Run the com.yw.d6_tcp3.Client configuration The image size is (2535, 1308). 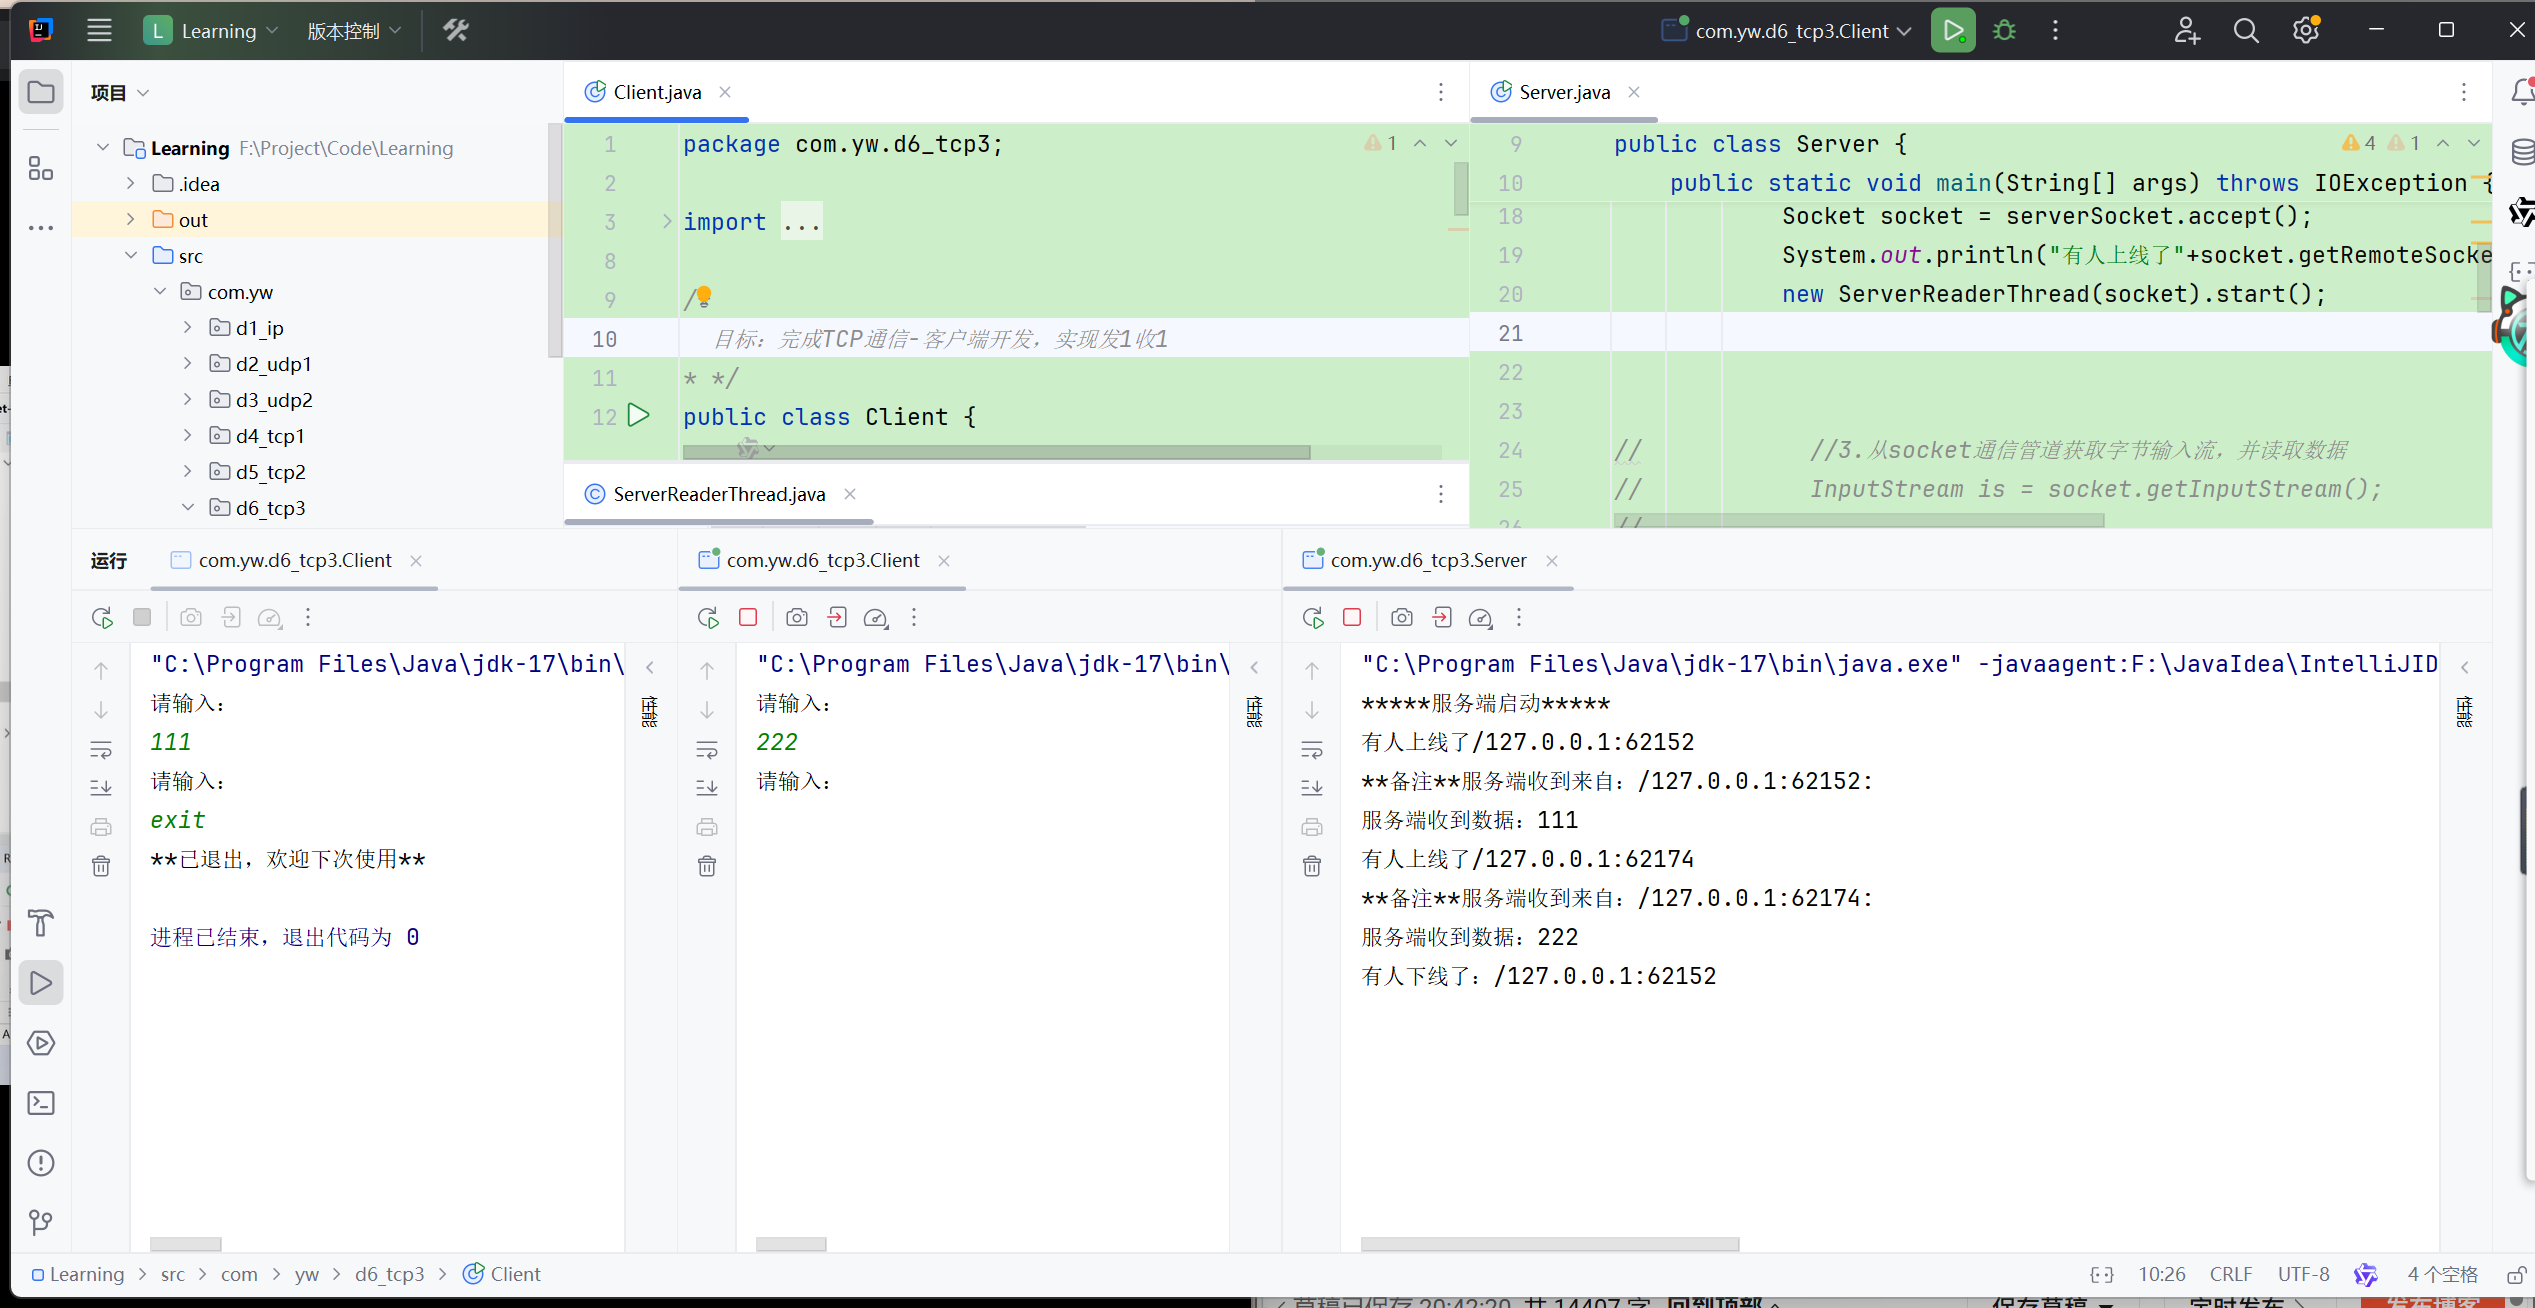[x=1952, y=31]
